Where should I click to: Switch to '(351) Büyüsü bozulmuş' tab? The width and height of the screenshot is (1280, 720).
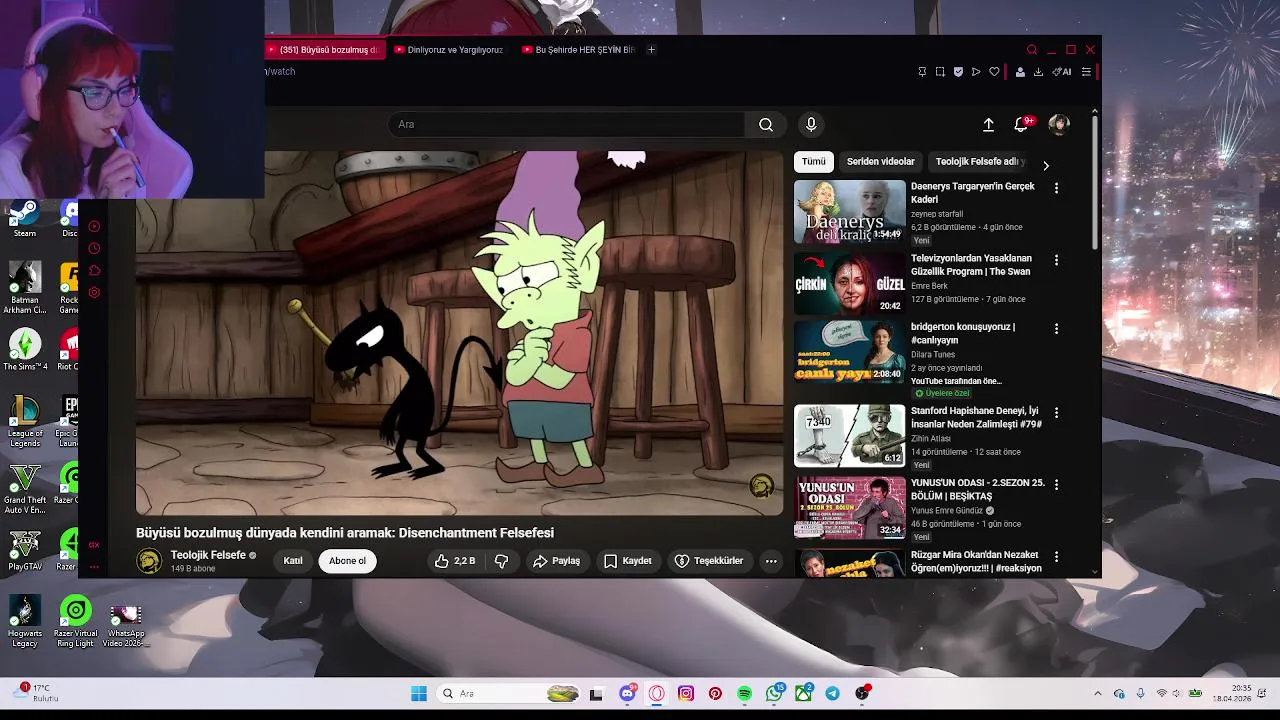pos(323,50)
